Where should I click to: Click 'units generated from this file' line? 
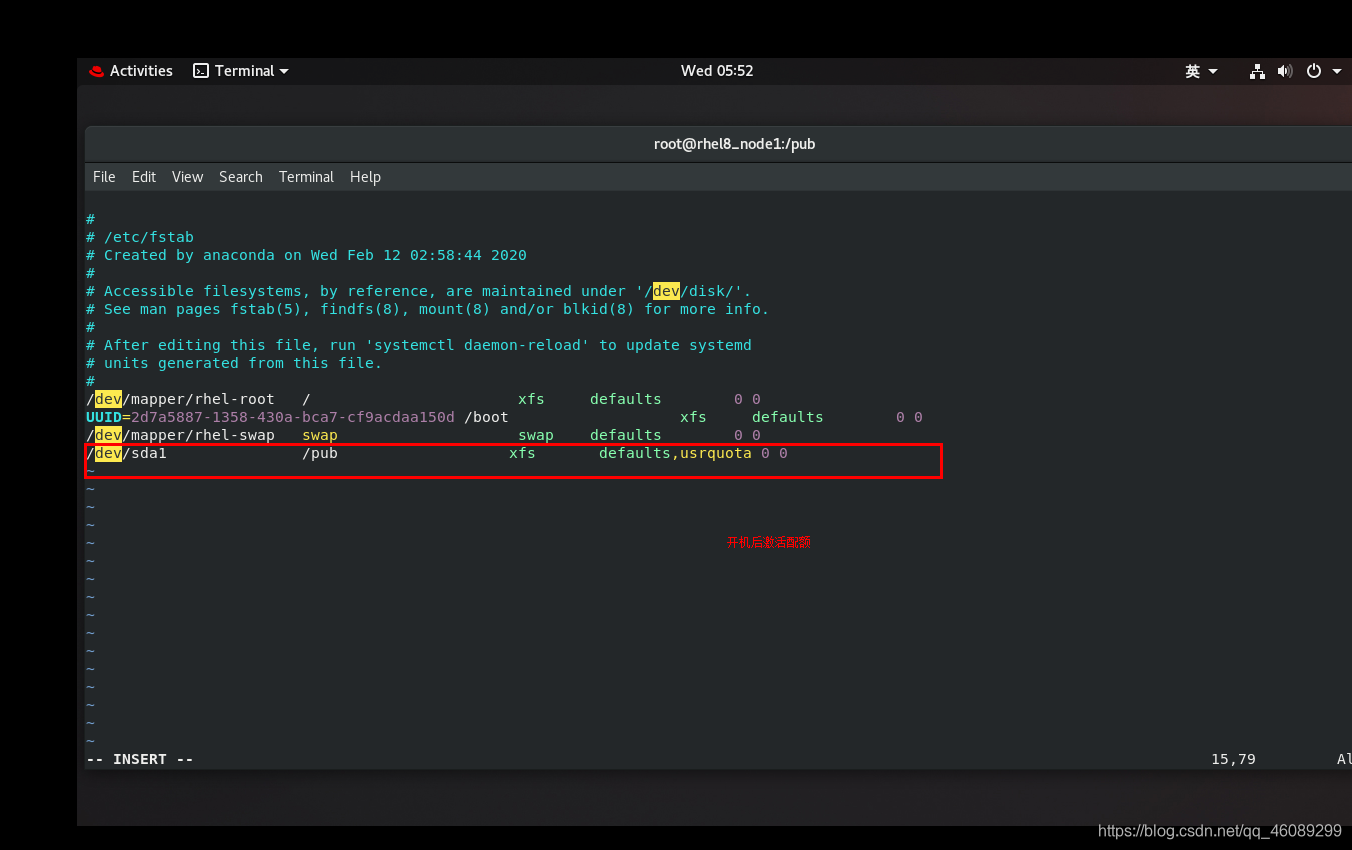click(x=234, y=363)
